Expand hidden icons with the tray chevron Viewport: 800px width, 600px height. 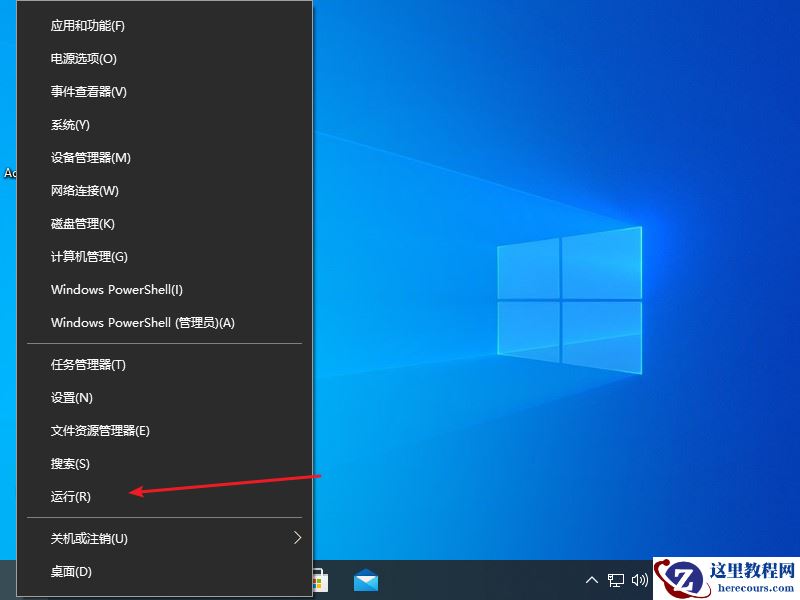tap(593, 580)
